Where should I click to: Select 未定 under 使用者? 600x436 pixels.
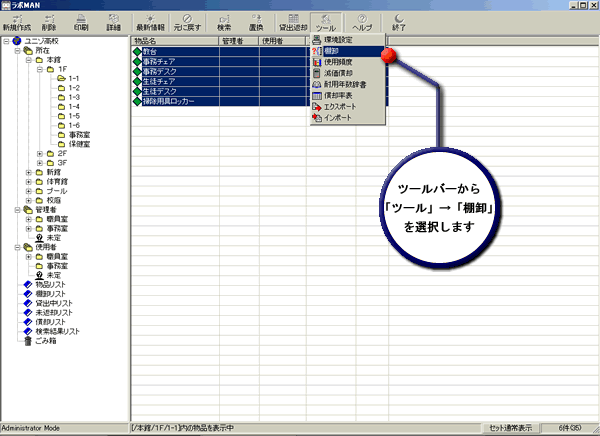[x=48, y=275]
